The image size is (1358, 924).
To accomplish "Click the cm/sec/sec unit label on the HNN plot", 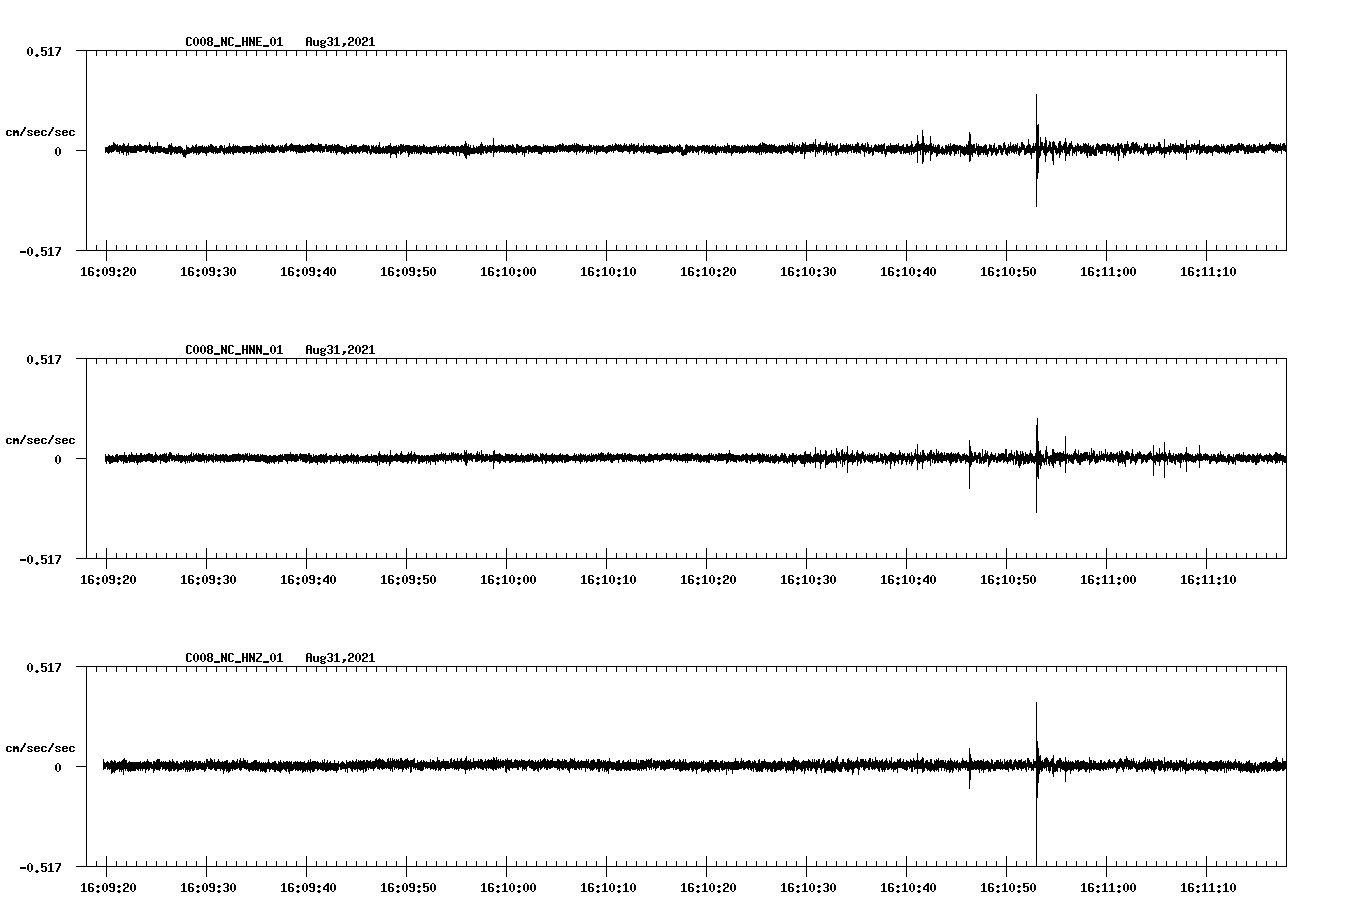I will [40, 440].
